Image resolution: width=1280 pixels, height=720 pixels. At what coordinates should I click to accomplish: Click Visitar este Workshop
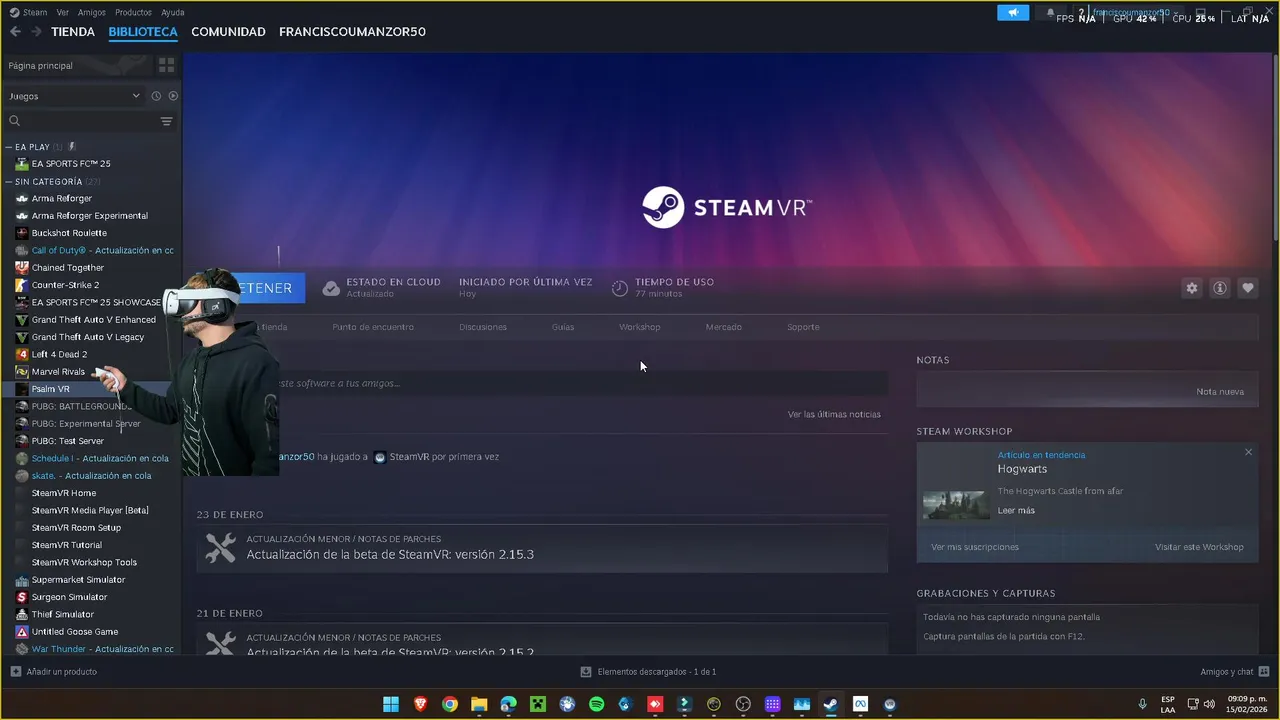click(x=1199, y=547)
